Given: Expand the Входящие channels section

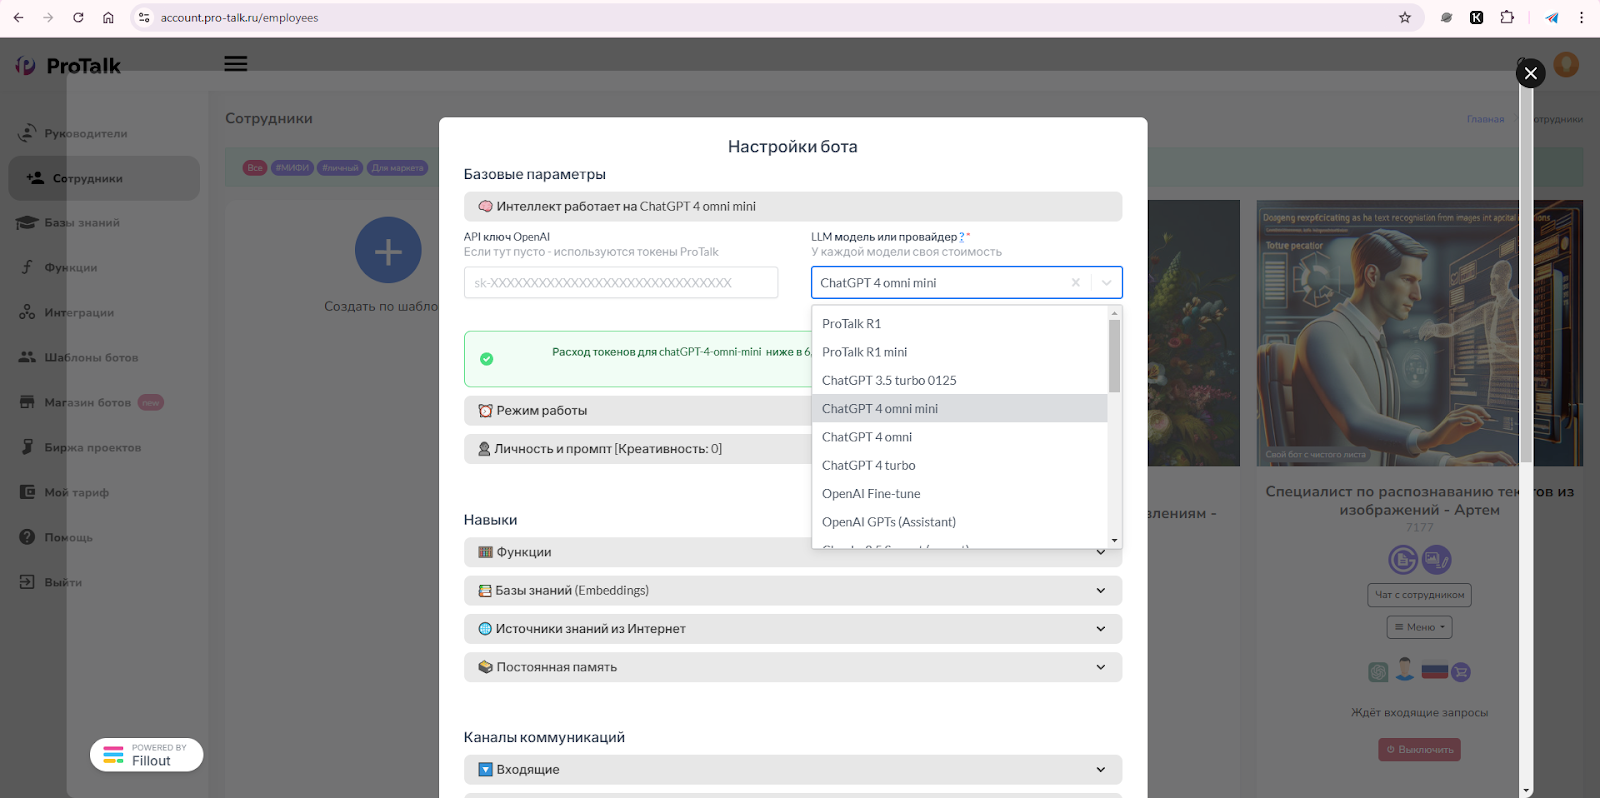Looking at the screenshot, I should tap(792, 769).
